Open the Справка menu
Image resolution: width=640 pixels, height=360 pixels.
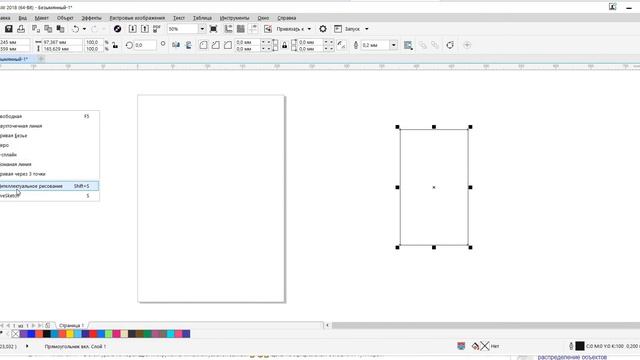click(287, 18)
